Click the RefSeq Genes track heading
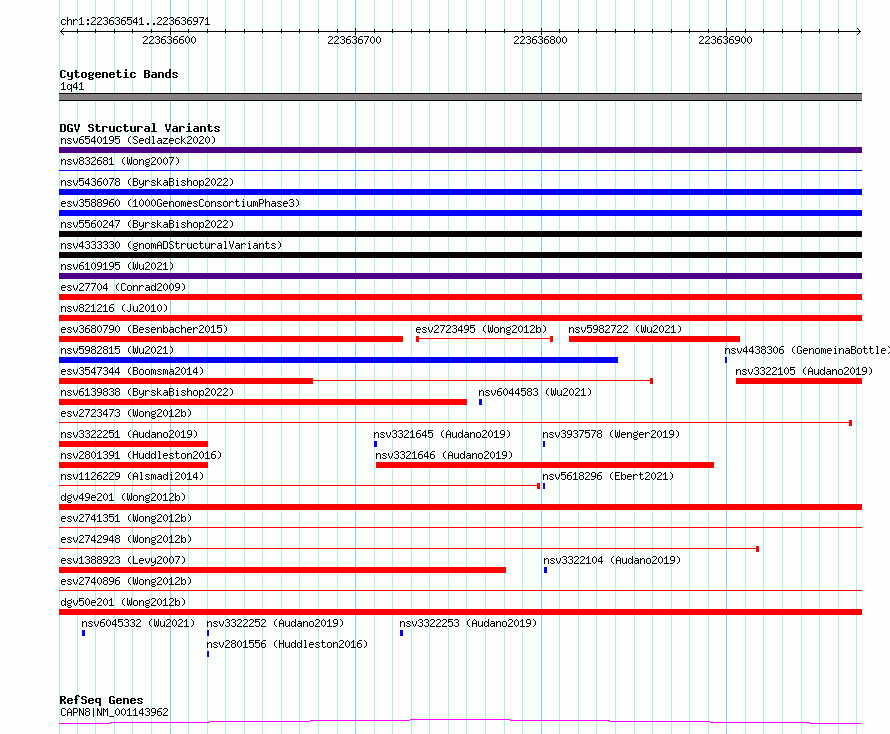This screenshot has width=890, height=734. tap(101, 700)
